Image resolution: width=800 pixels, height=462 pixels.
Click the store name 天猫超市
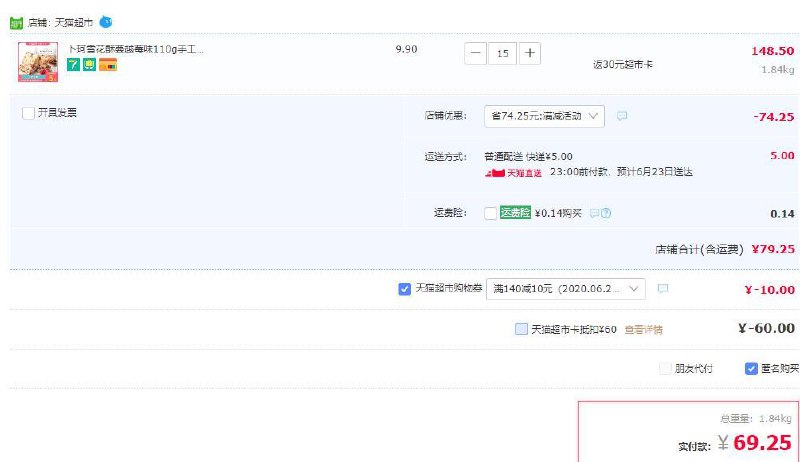coord(74,23)
